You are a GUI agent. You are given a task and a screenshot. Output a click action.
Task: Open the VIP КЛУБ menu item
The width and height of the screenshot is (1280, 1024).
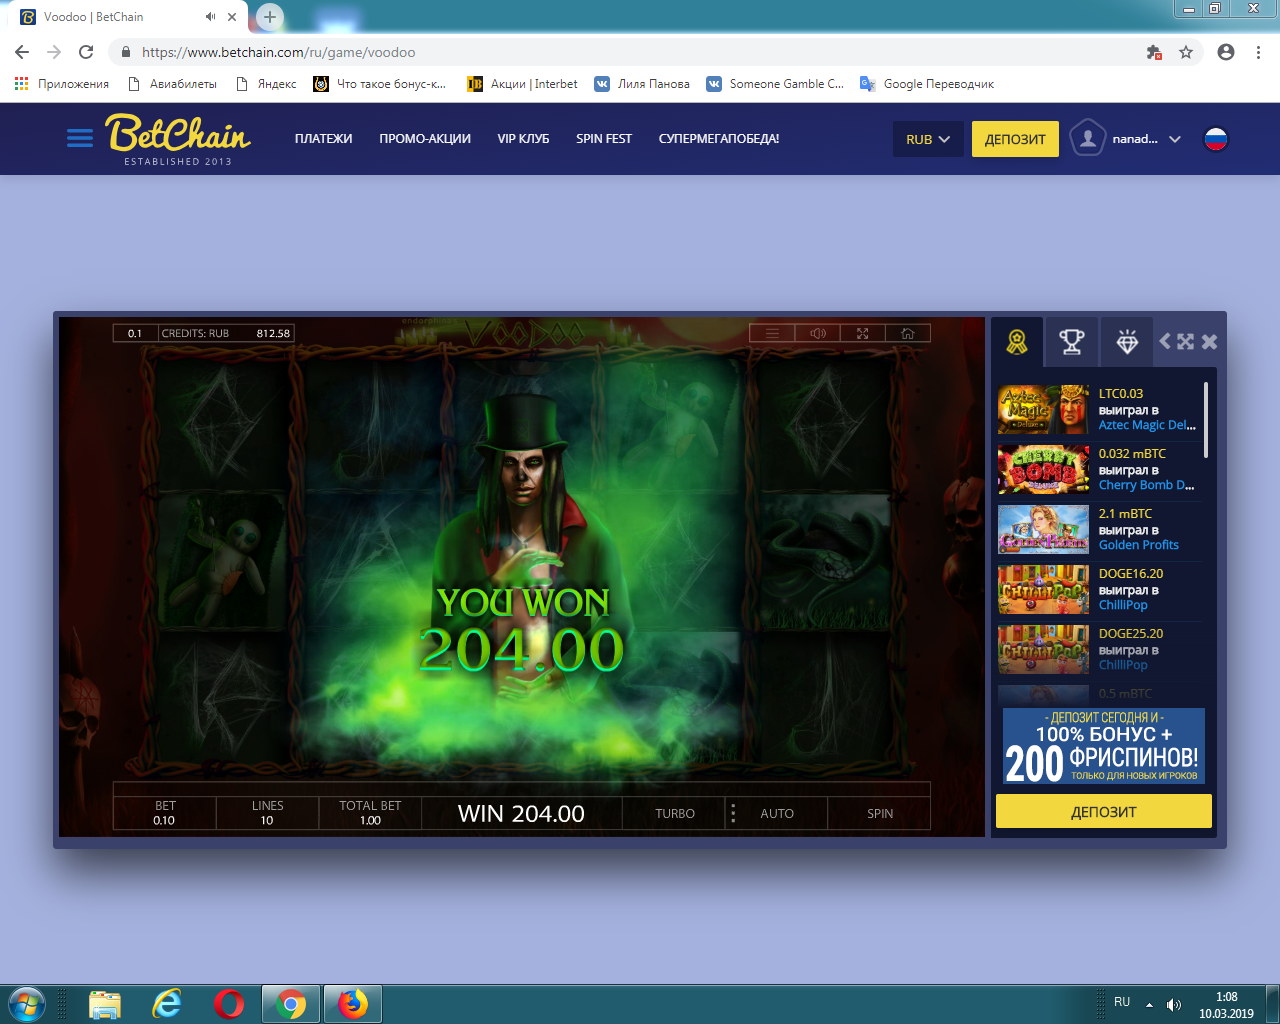coord(523,139)
